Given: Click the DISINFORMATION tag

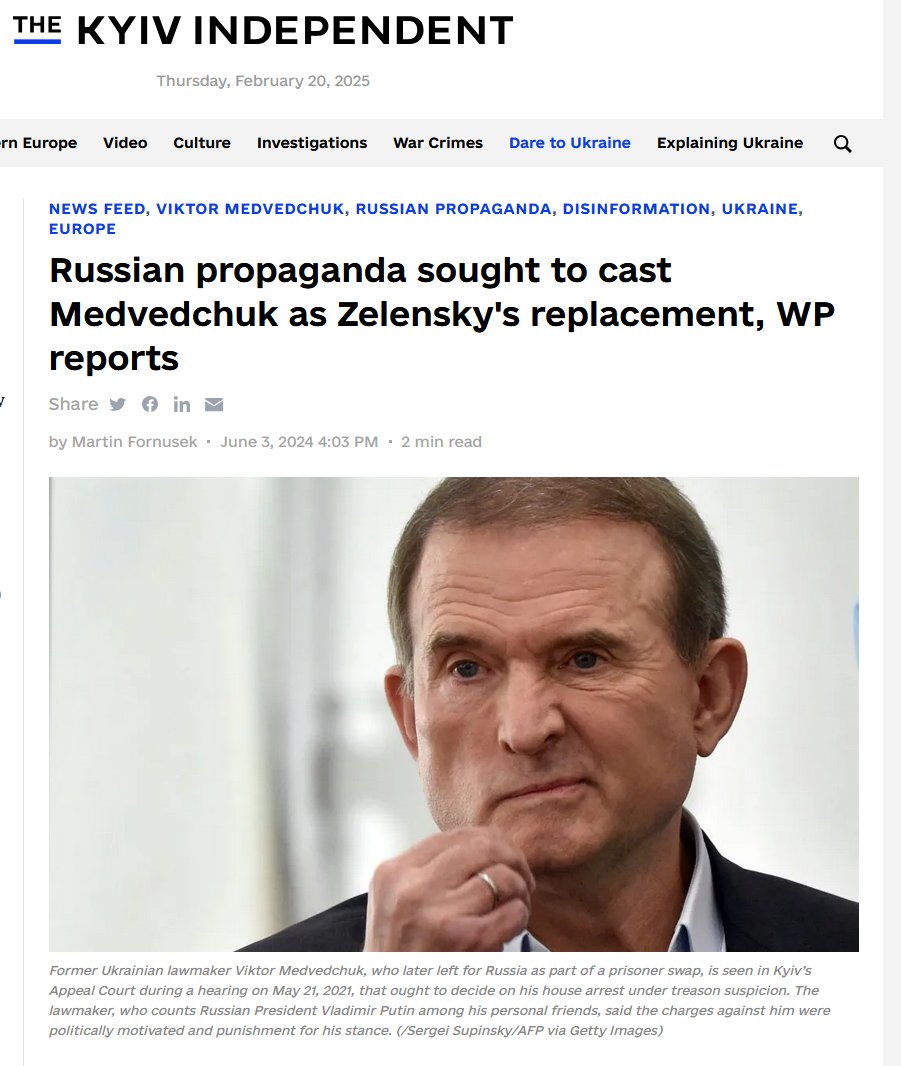Looking at the screenshot, I should coord(636,209).
